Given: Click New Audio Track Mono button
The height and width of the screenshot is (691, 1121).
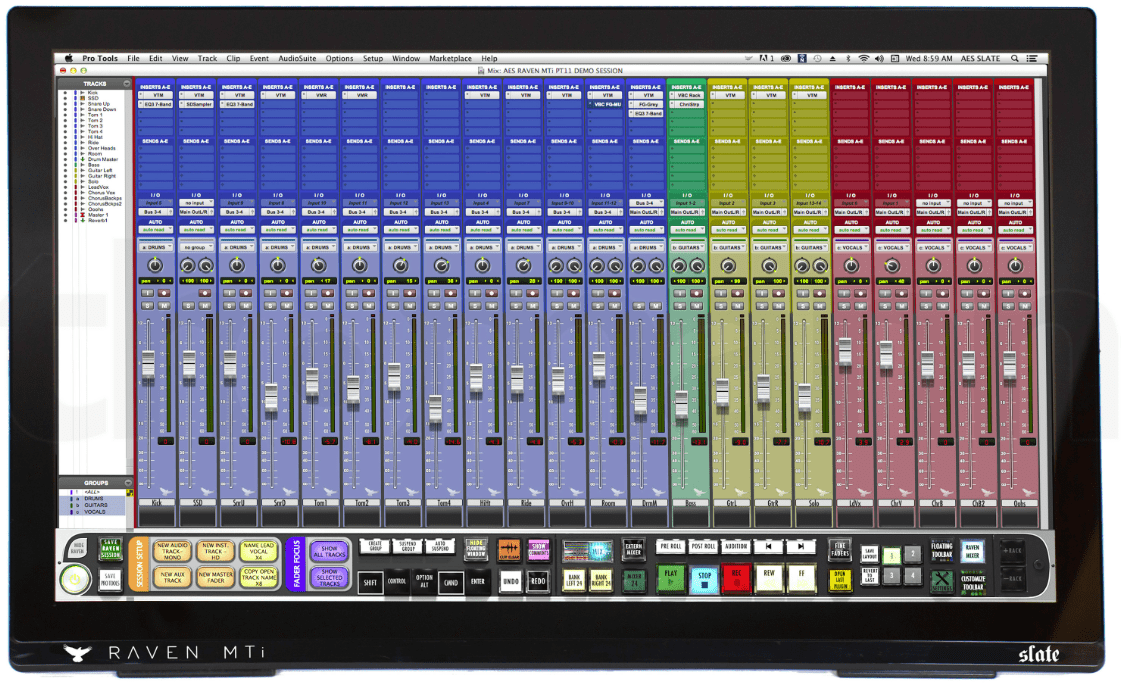Looking at the screenshot, I should (x=169, y=551).
